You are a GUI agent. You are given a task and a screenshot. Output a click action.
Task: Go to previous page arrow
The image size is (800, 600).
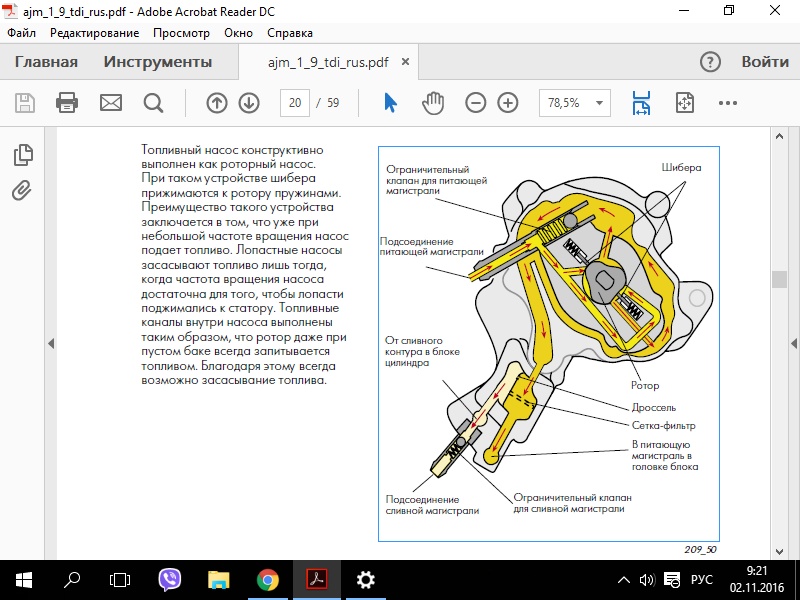(217, 103)
